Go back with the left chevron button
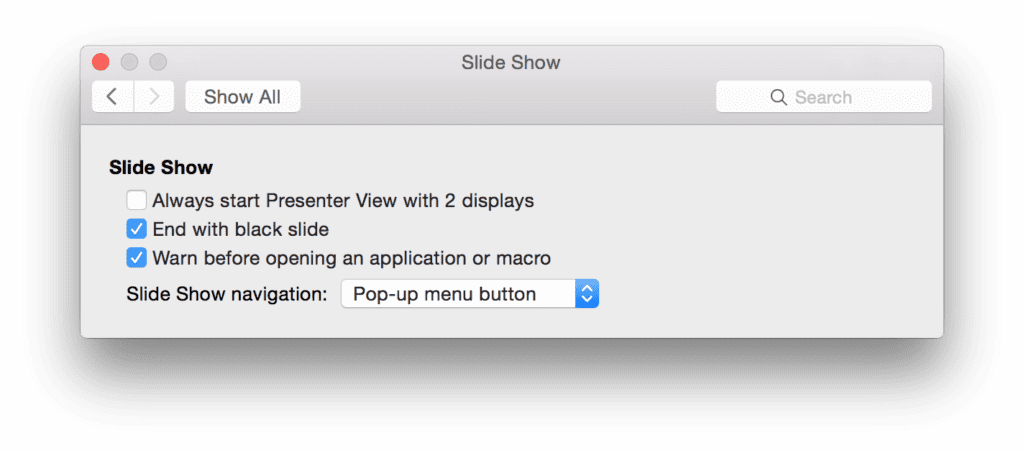The height and width of the screenshot is (453, 1024). [x=113, y=97]
